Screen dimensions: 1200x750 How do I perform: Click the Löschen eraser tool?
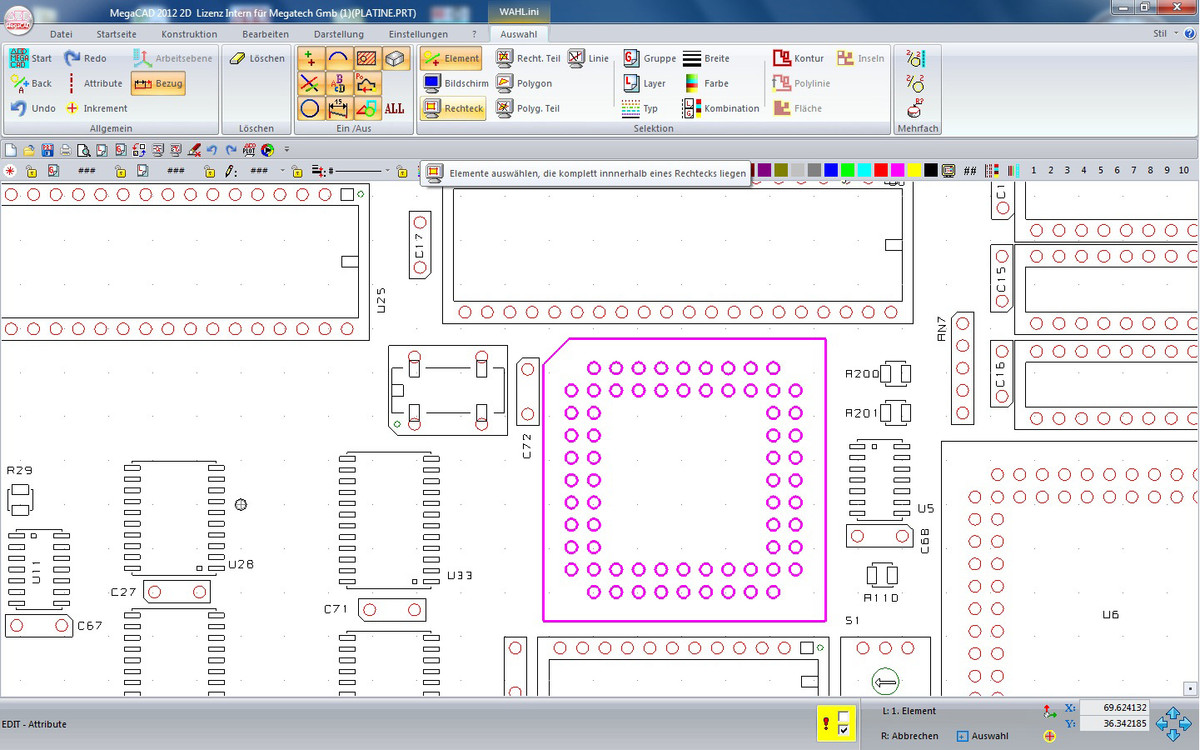(257, 58)
